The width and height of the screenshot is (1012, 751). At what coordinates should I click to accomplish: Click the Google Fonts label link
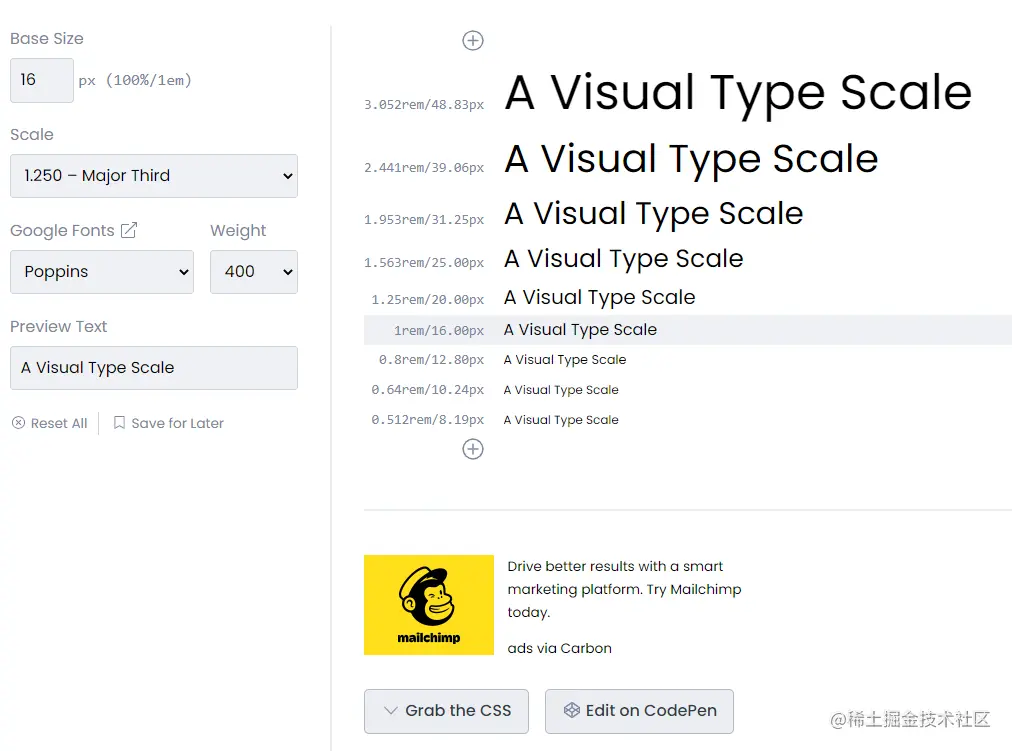[x=62, y=230]
